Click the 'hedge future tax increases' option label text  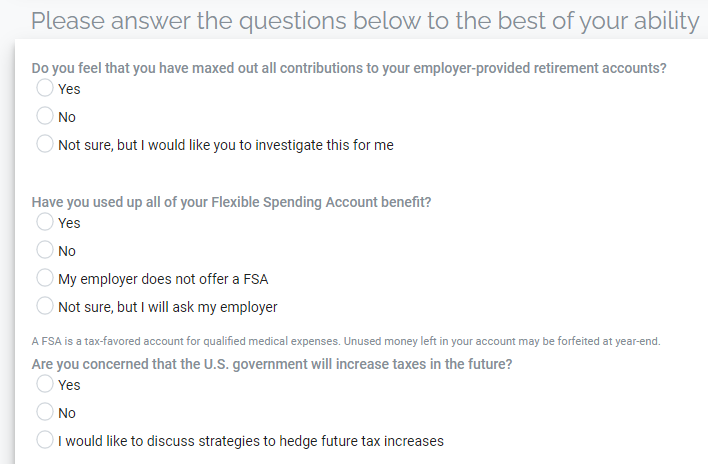pyautogui.click(x=251, y=441)
